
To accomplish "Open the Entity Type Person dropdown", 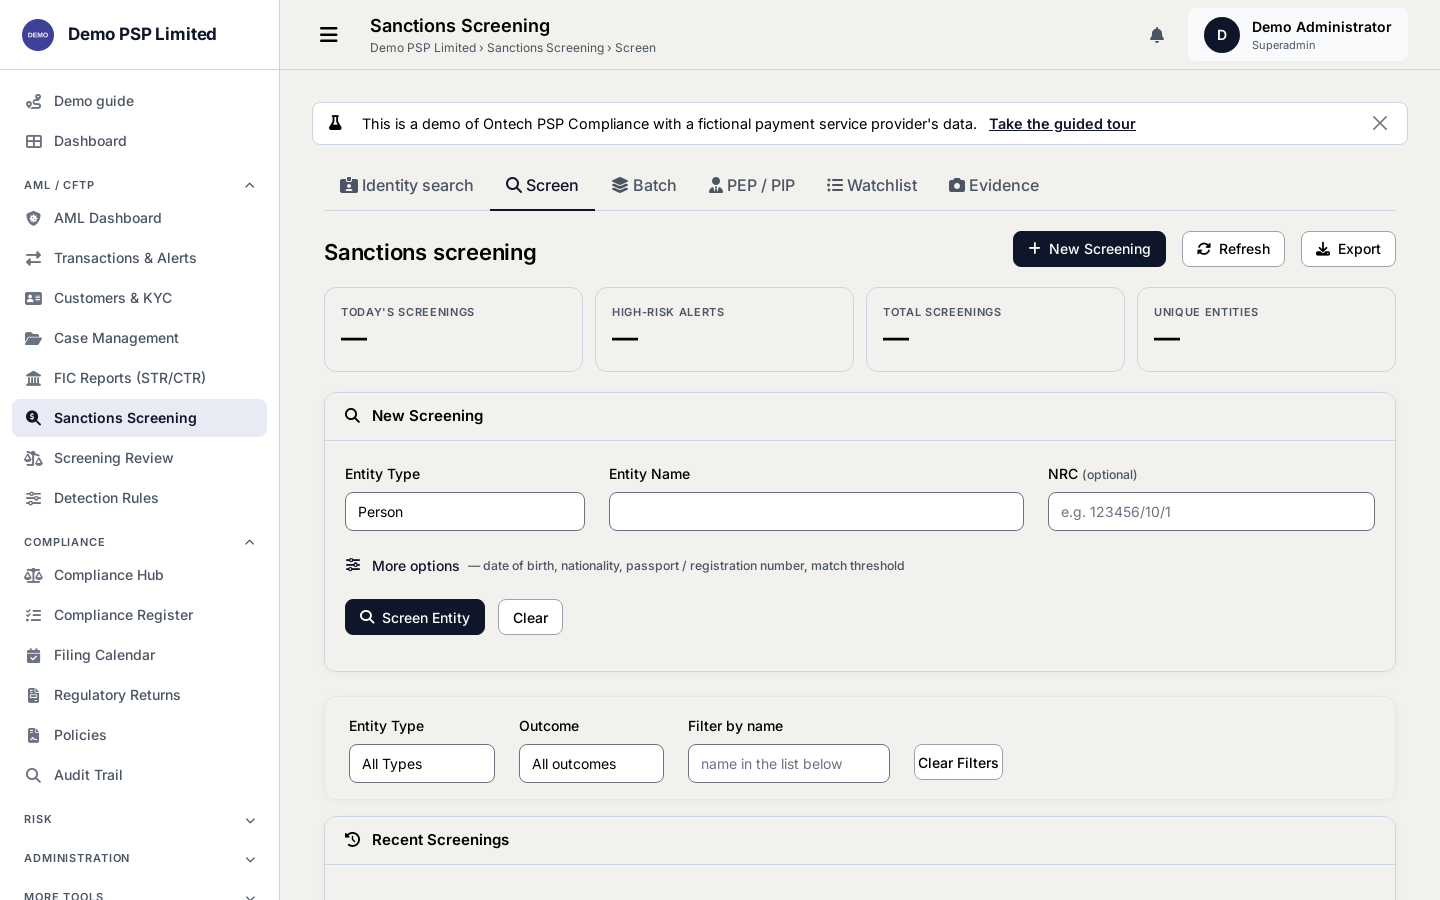I will pyautogui.click(x=465, y=511).
